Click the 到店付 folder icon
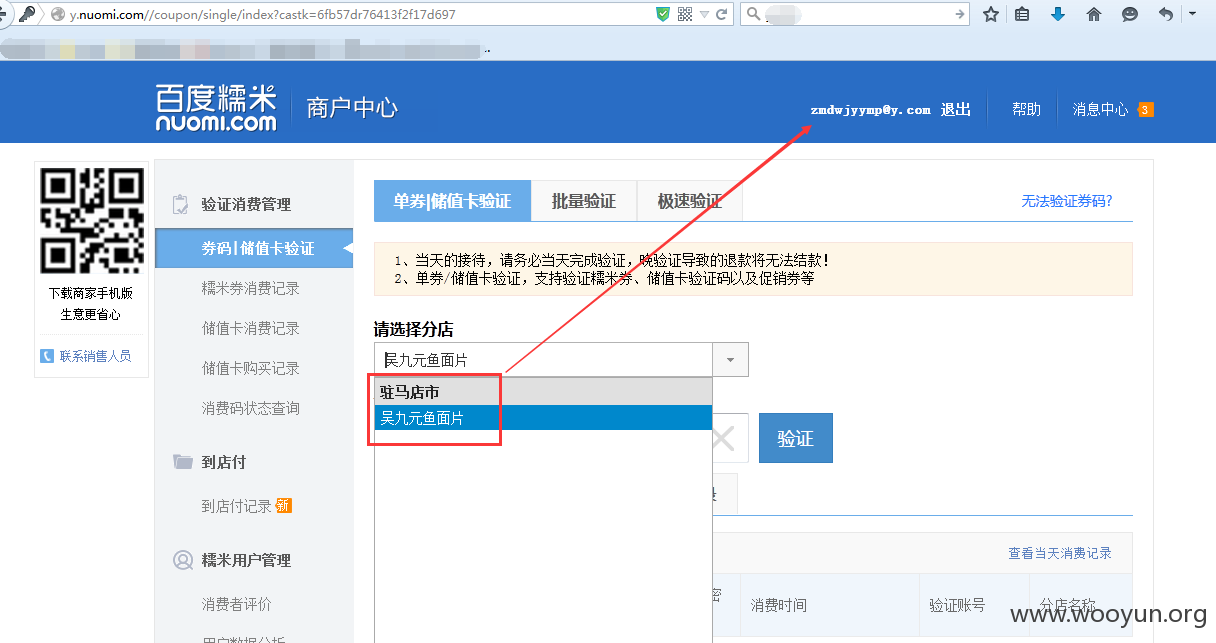The width and height of the screenshot is (1216, 643). coord(182,462)
